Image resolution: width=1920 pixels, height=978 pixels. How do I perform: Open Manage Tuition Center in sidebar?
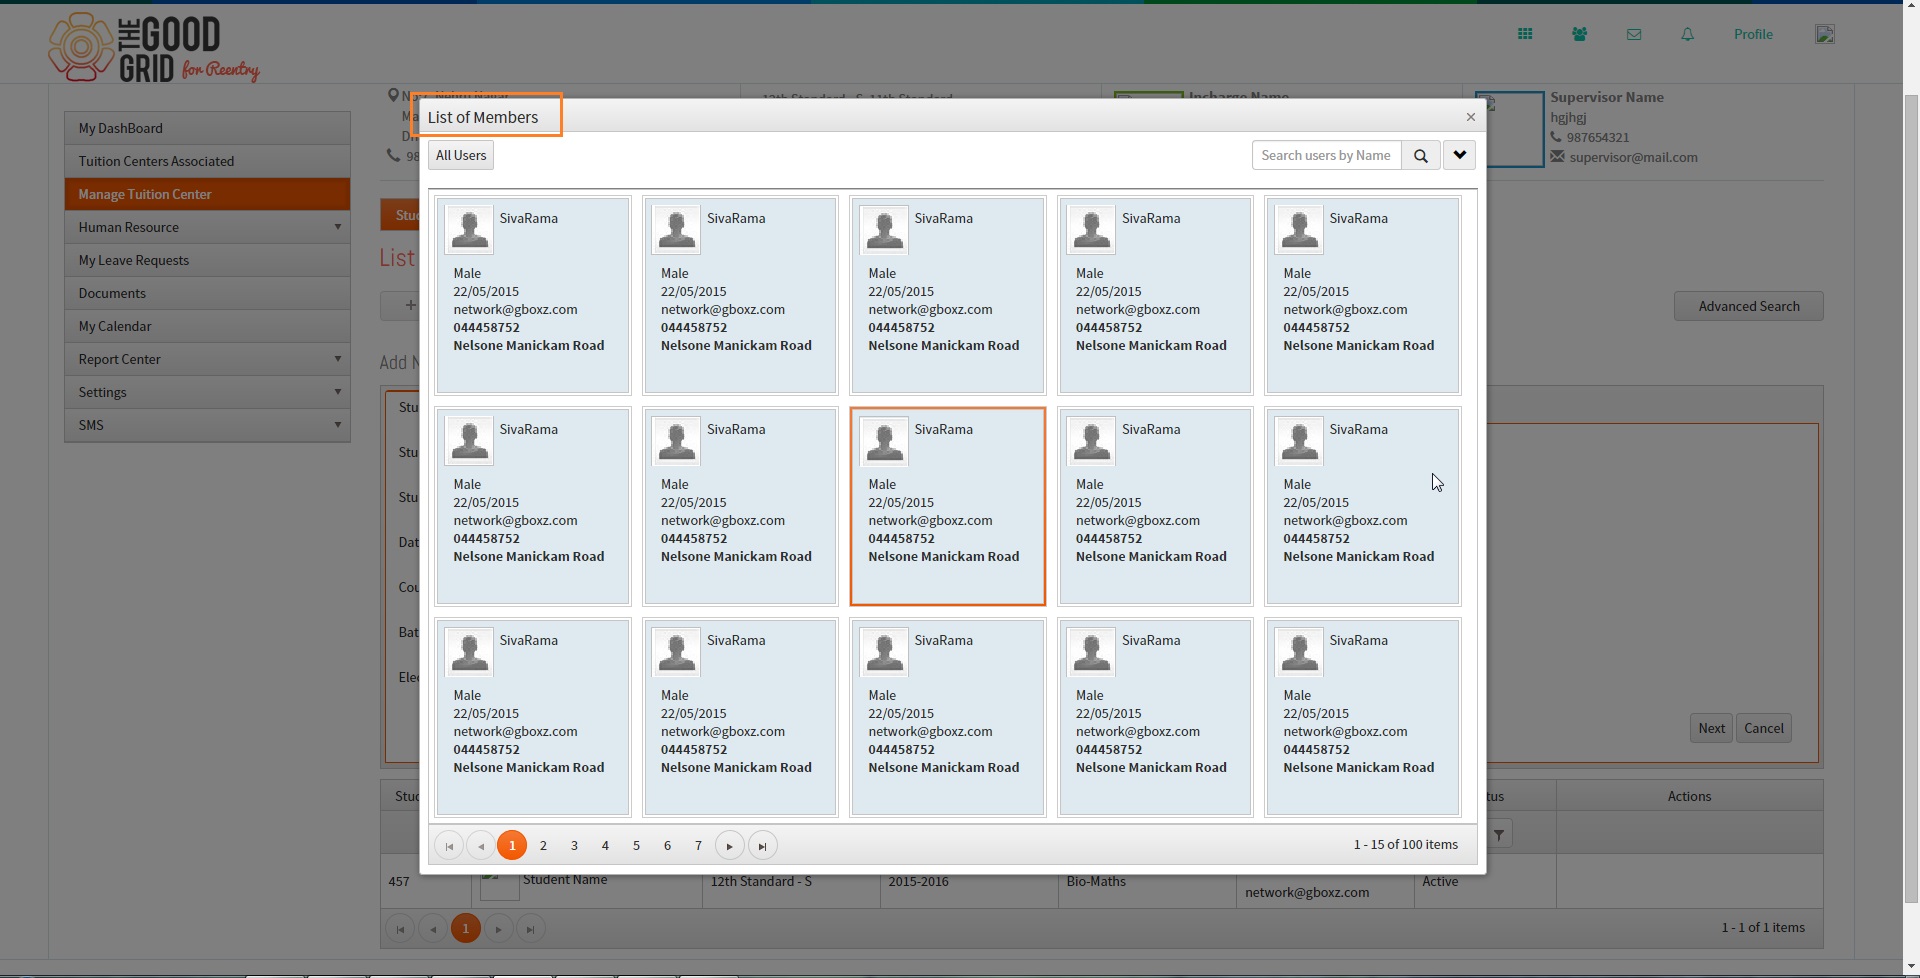[207, 194]
